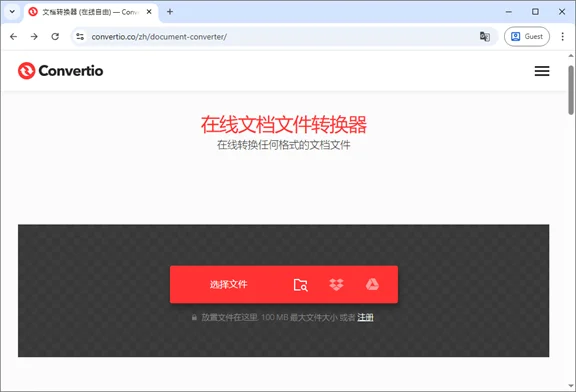Select the 文档转换器 browser tab
The width and height of the screenshot is (576, 392).
point(91,12)
